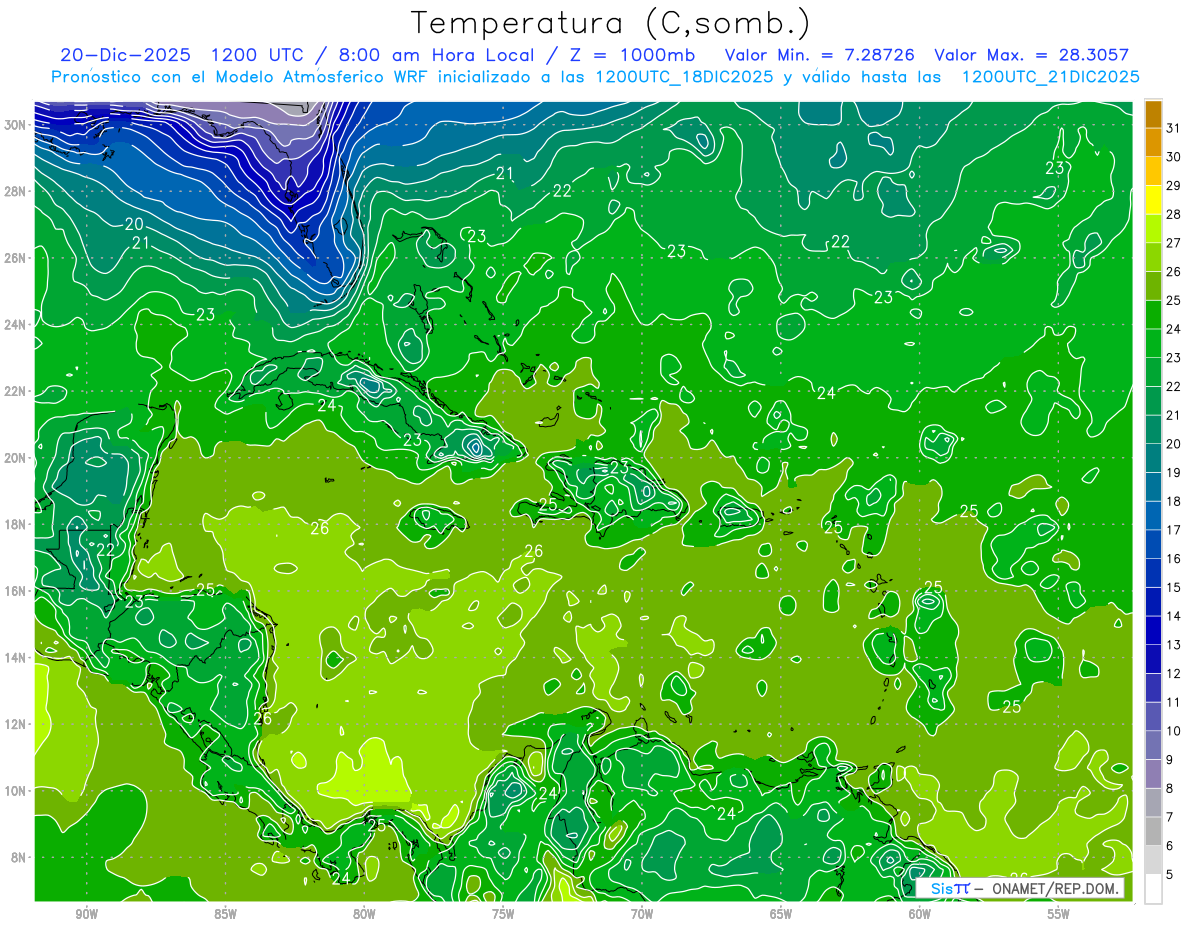This screenshot has width=1200, height=927.
Task: Click the color scale label 31
Action: [x=1173, y=127]
